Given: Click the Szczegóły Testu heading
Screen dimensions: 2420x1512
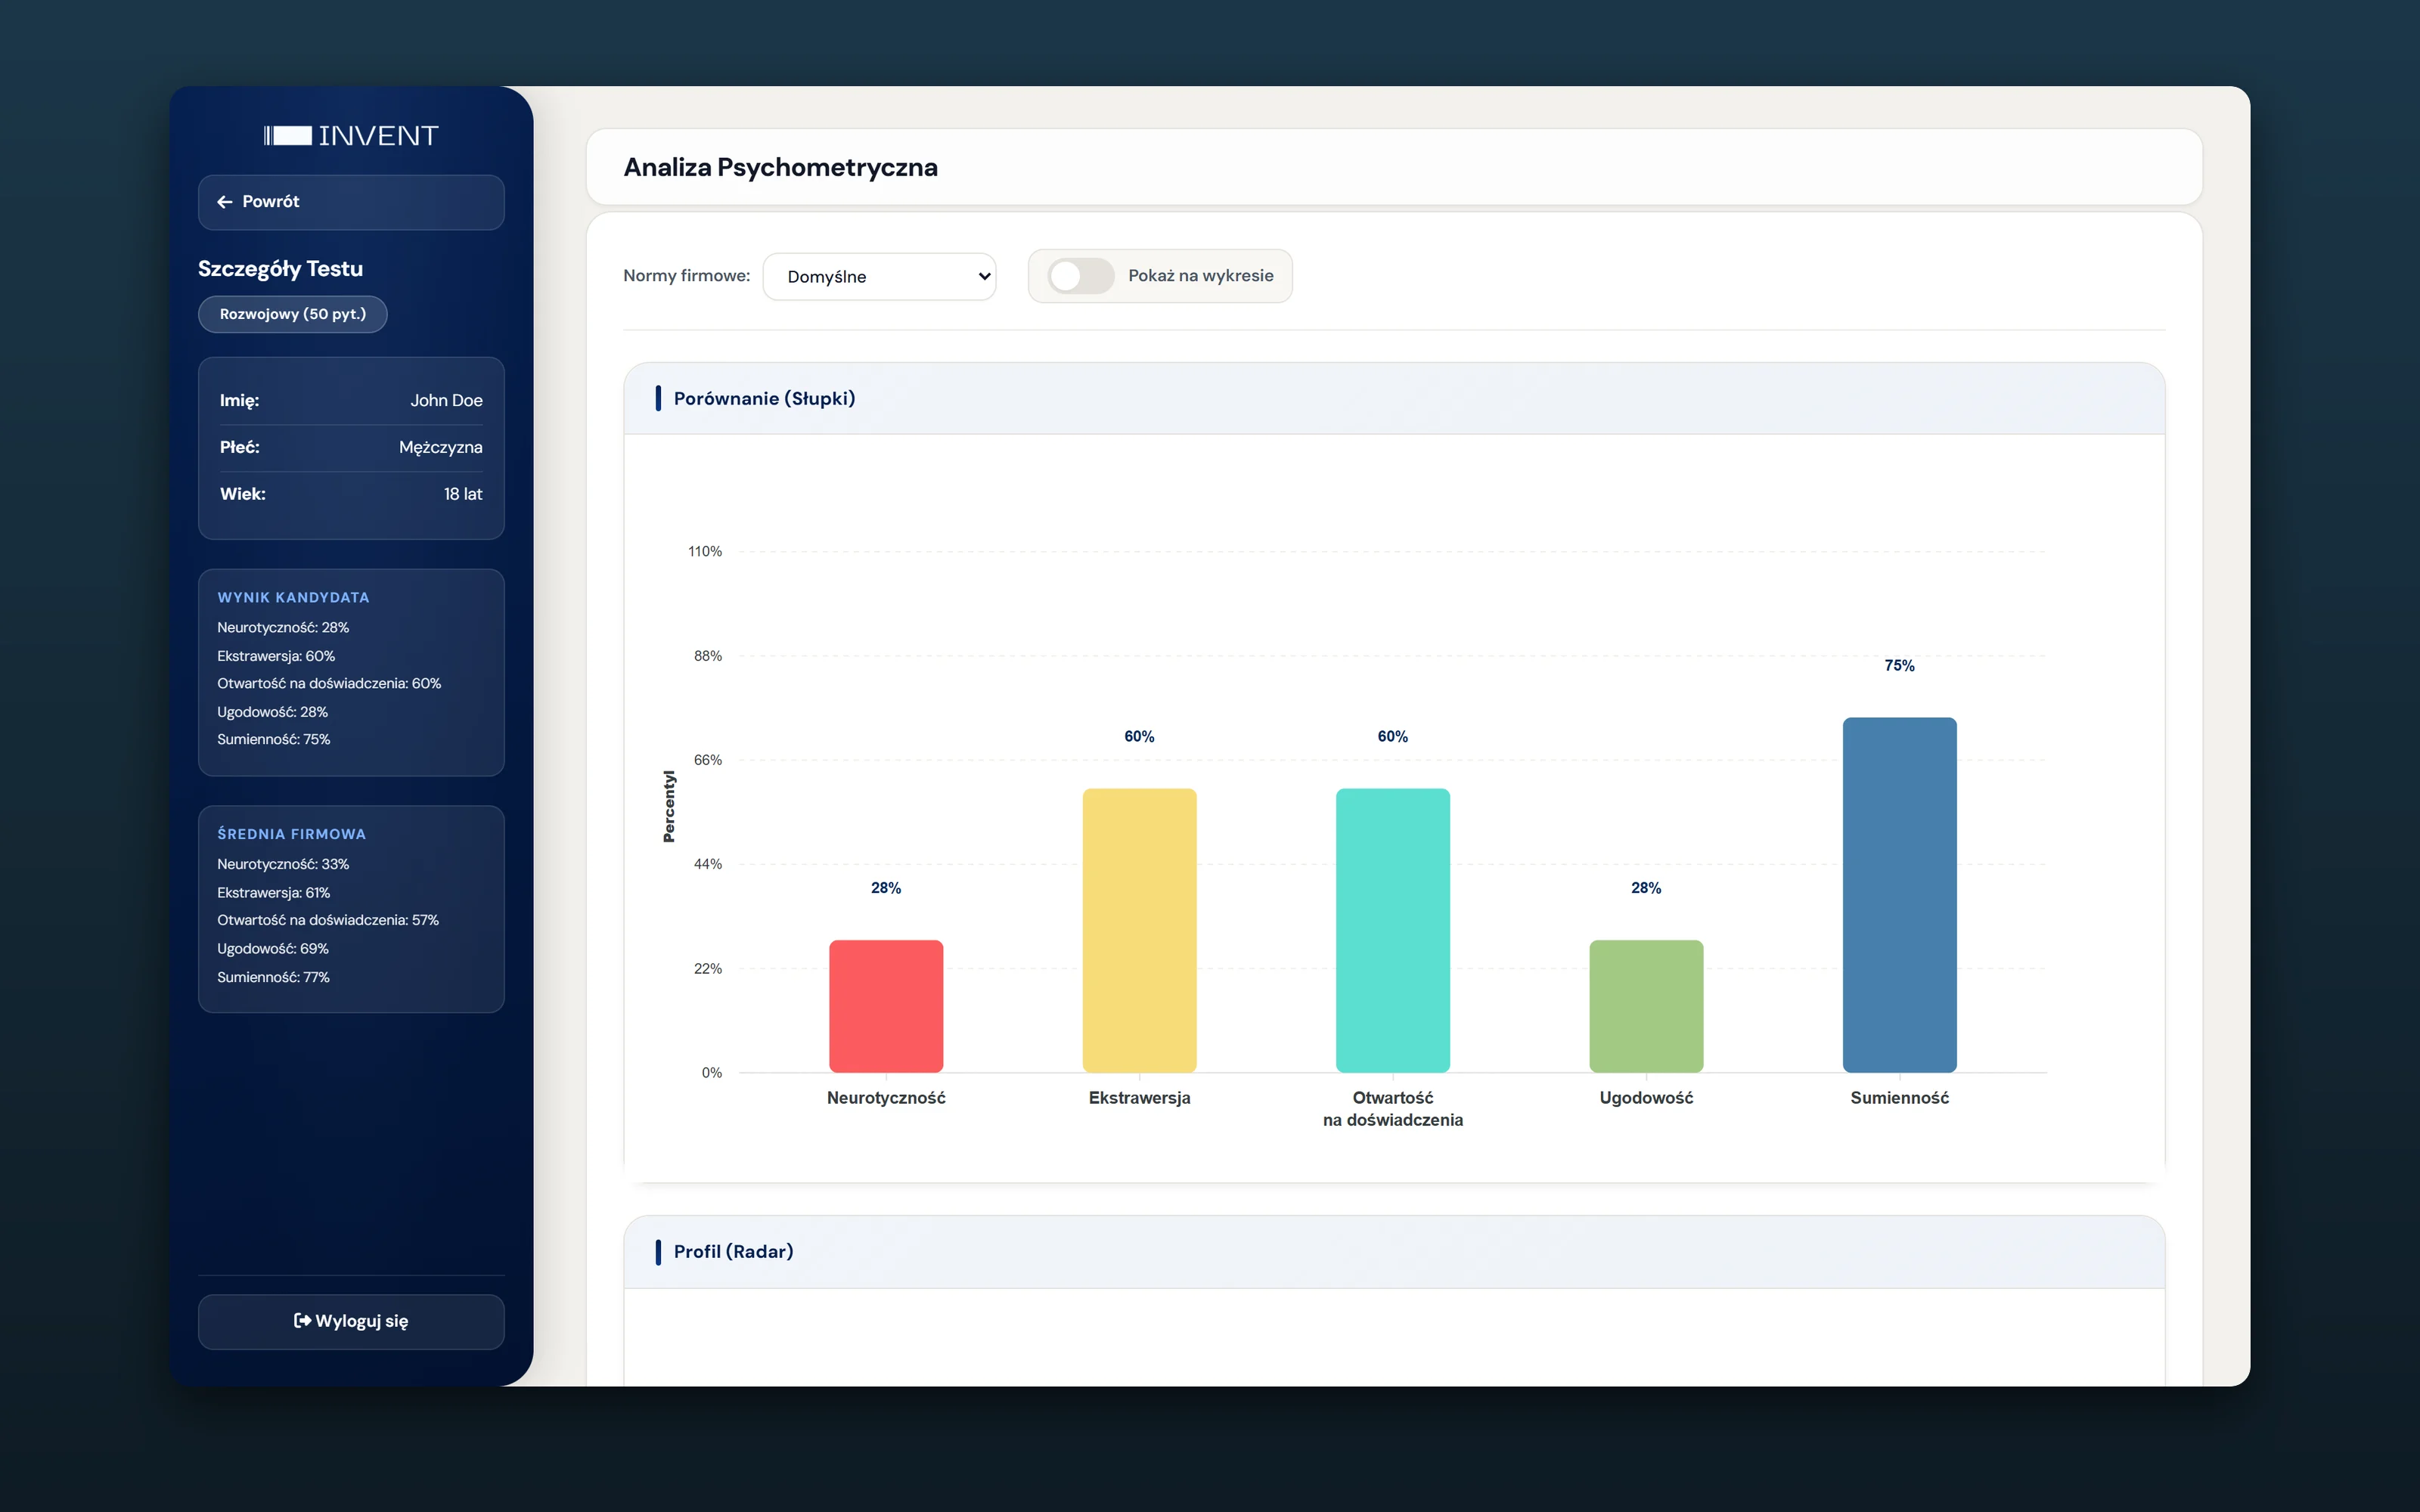Looking at the screenshot, I should (280, 269).
